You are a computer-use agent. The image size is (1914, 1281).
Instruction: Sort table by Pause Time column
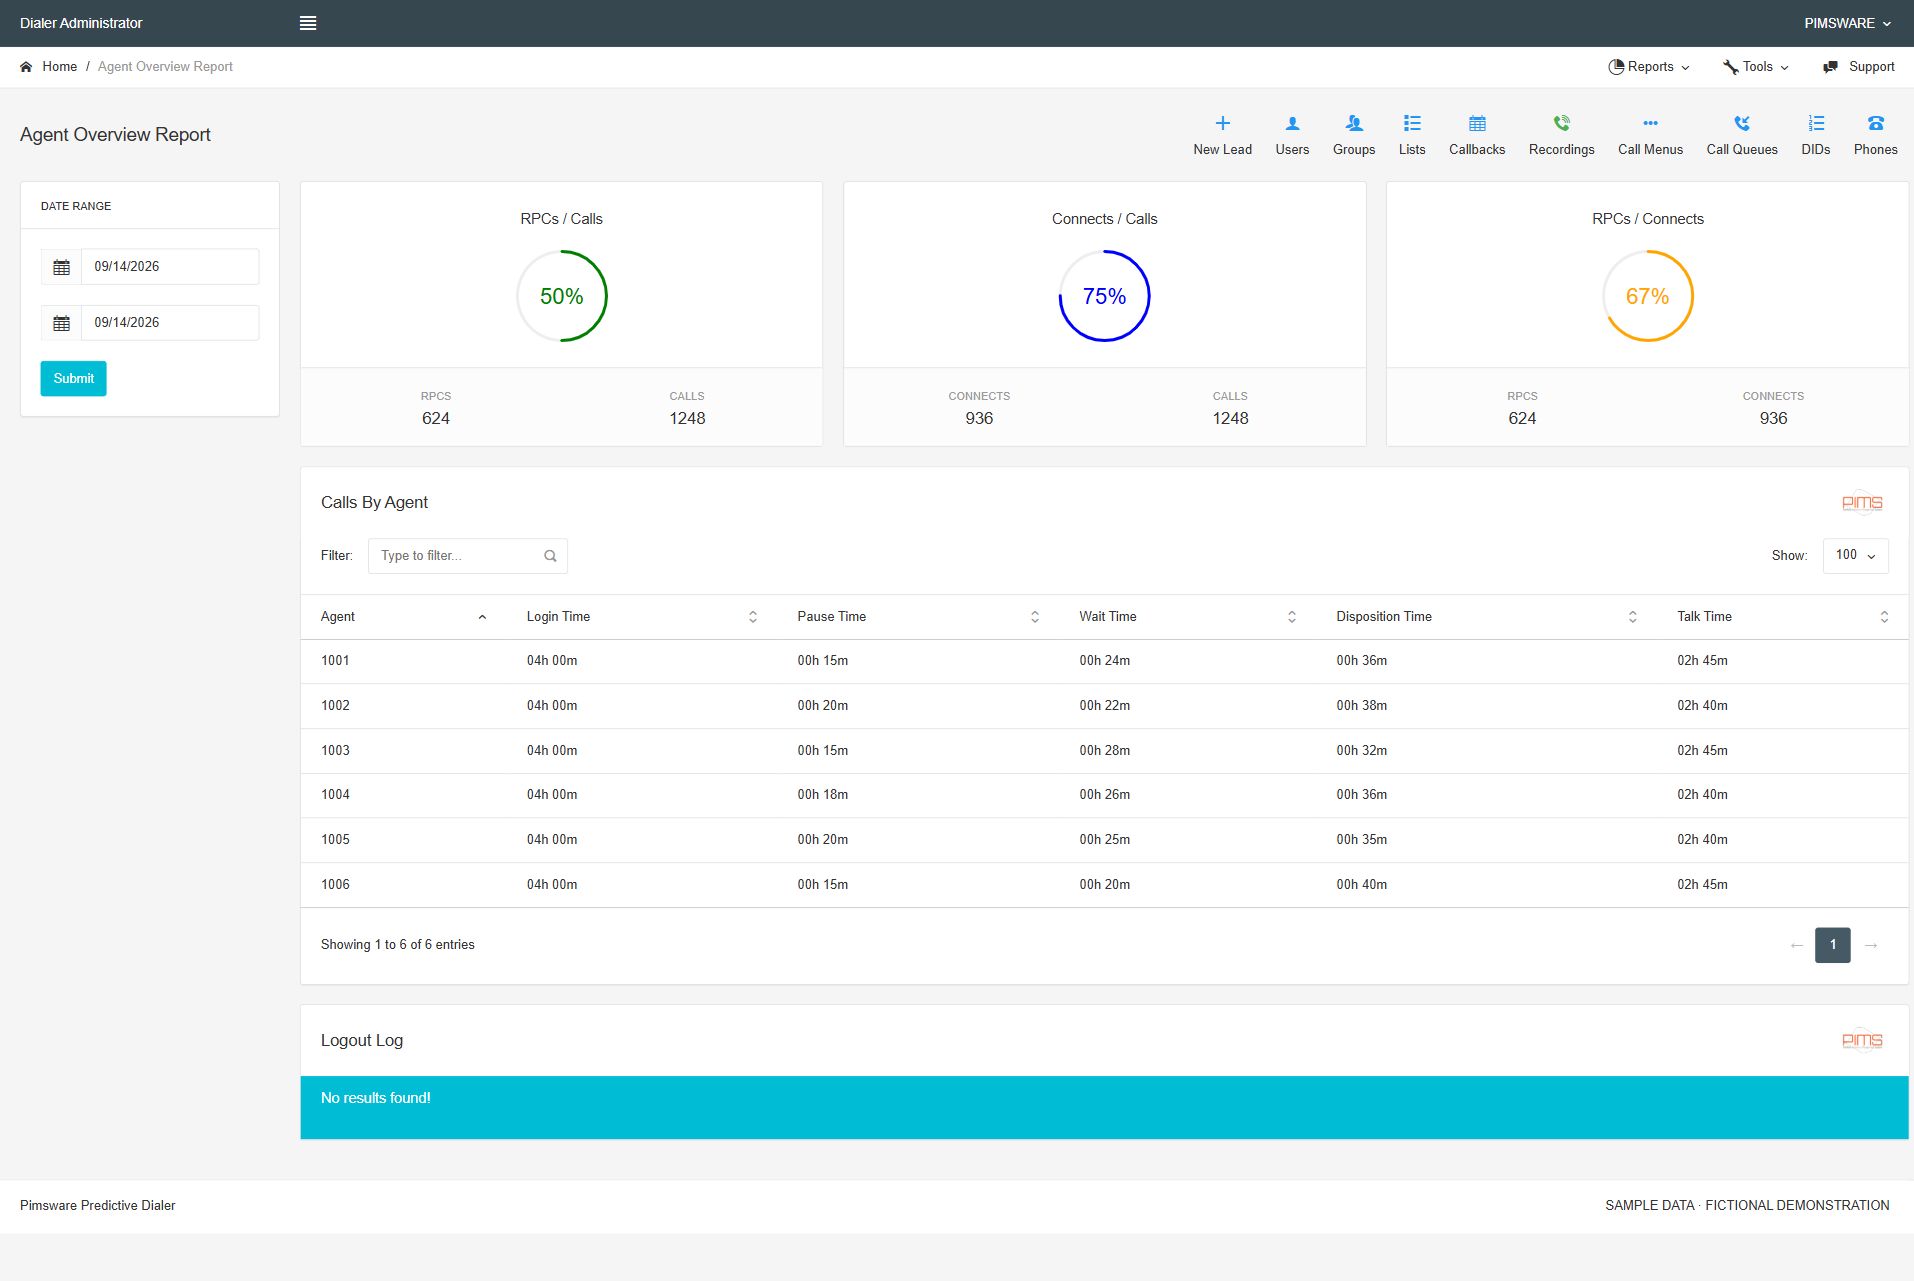(918, 617)
